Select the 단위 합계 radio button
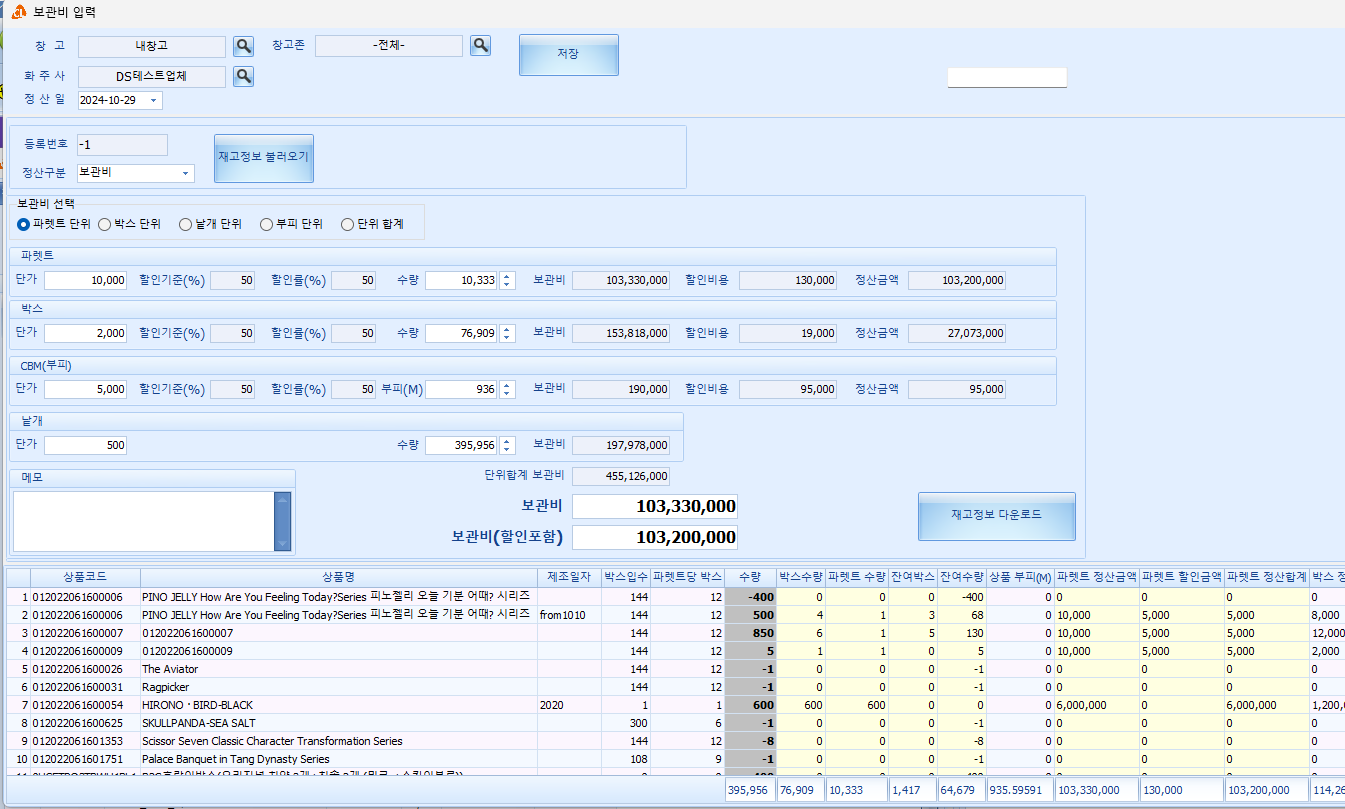1345x809 pixels. [347, 224]
